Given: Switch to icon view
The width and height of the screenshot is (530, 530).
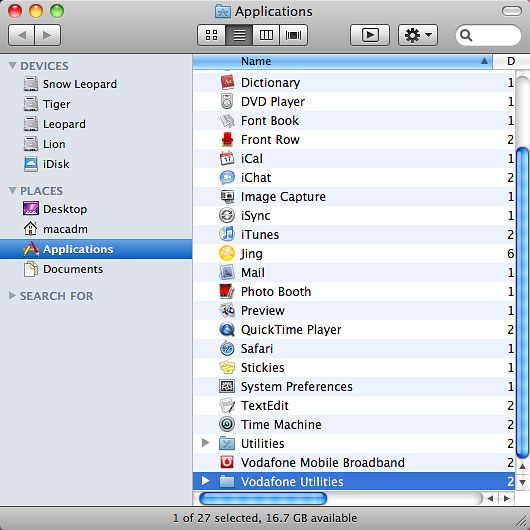Looking at the screenshot, I should pos(212,35).
